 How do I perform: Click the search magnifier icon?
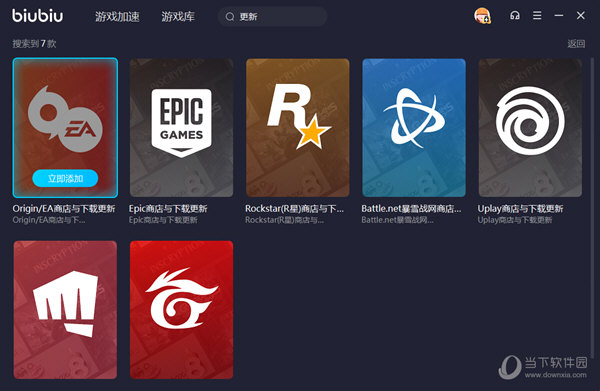(x=230, y=17)
